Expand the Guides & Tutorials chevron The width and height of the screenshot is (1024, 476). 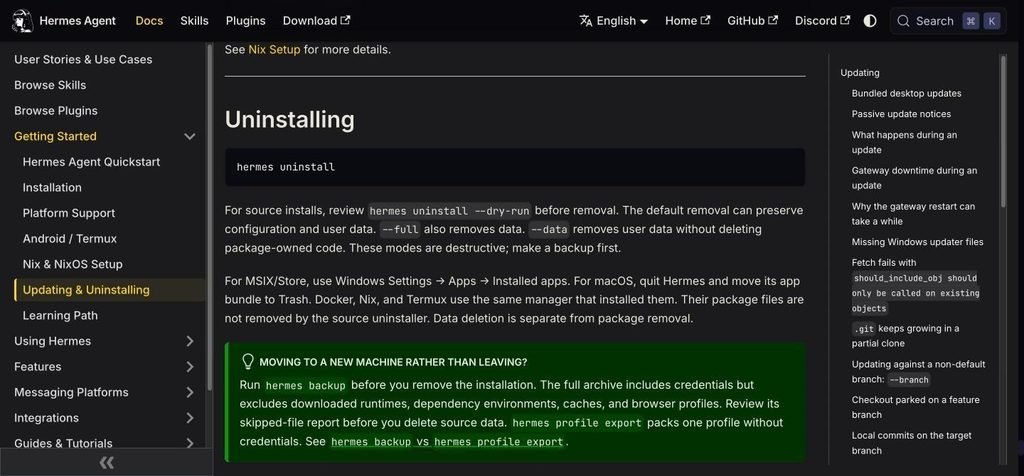point(189,443)
